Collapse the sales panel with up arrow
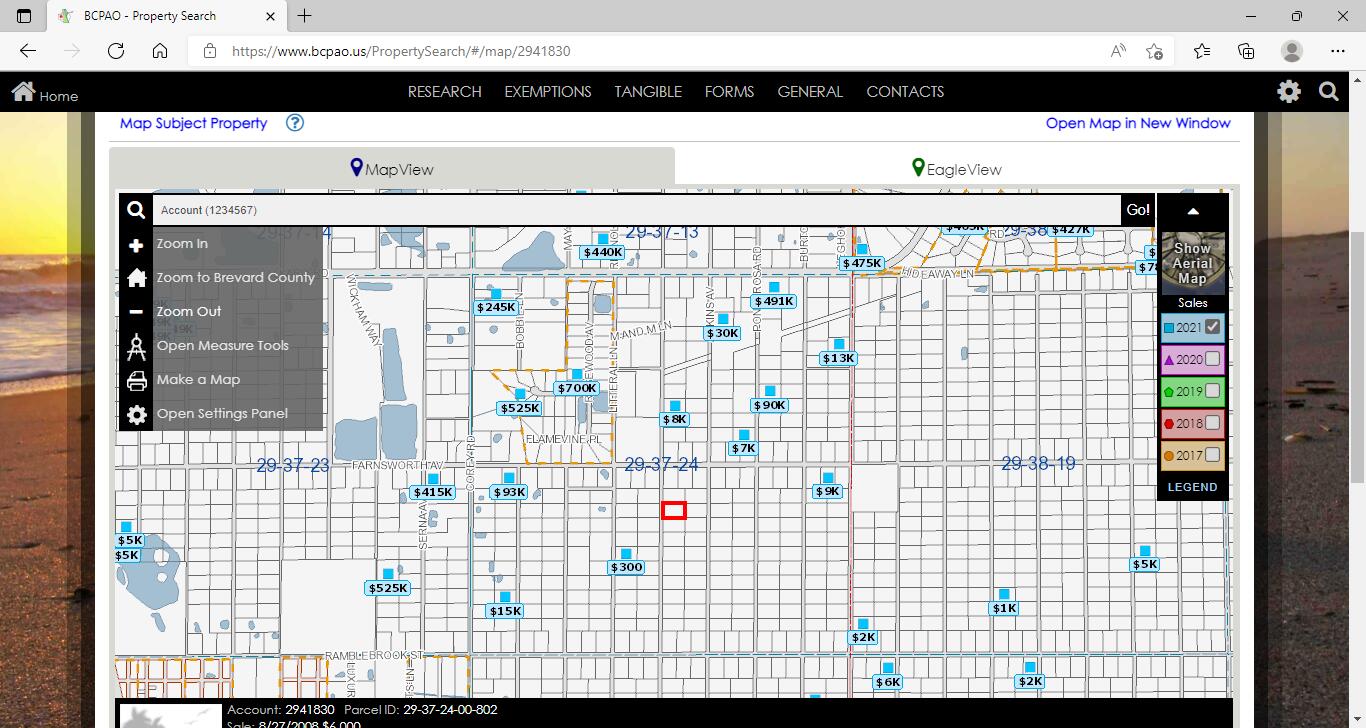The height and width of the screenshot is (728, 1366). coord(1192,212)
